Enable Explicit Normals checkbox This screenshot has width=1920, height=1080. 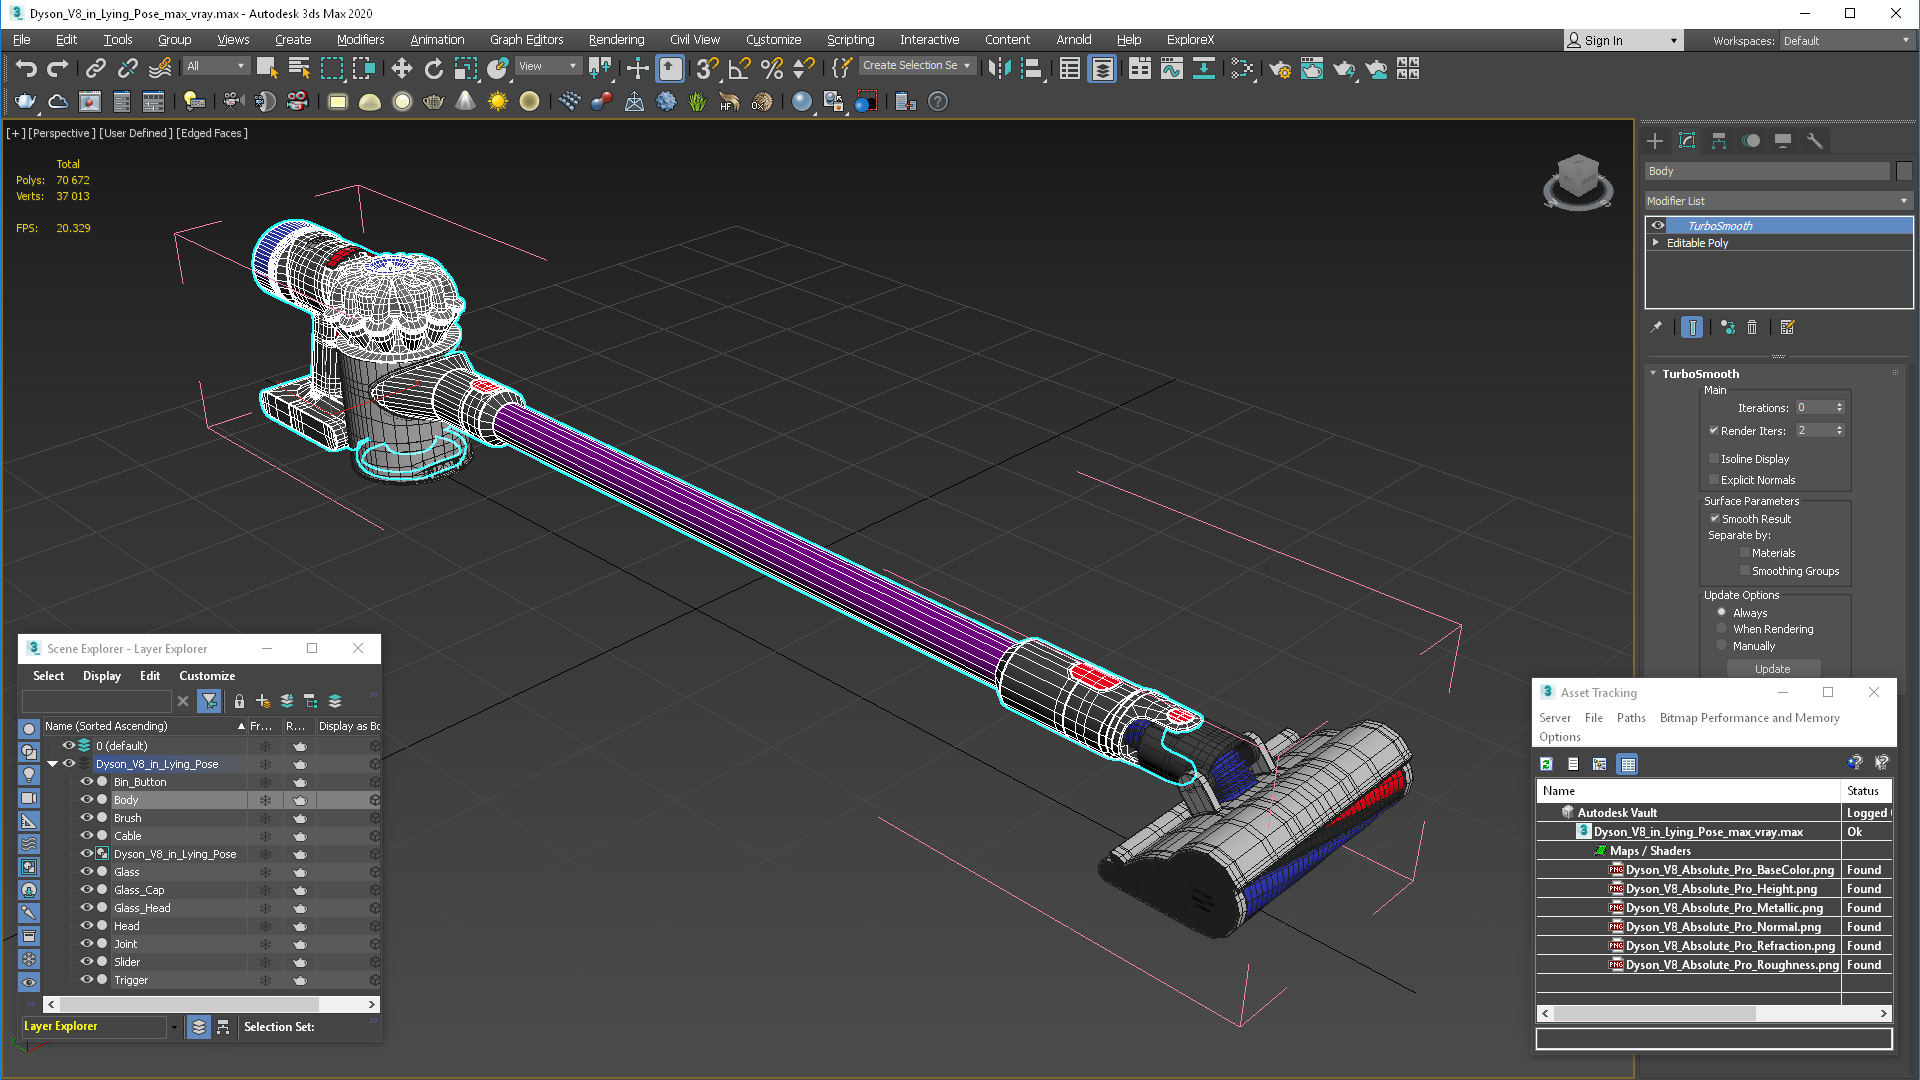[1714, 480]
